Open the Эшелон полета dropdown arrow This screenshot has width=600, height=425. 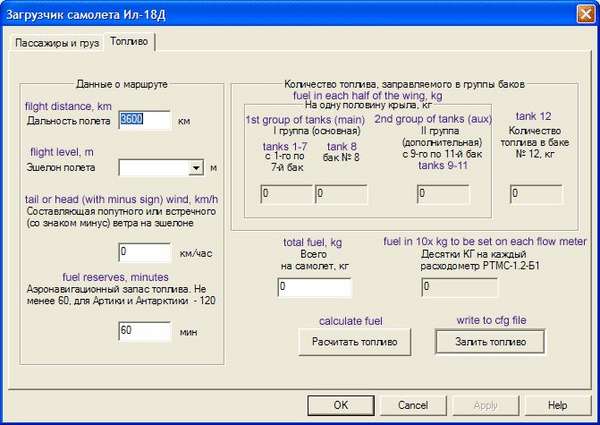[x=196, y=168]
